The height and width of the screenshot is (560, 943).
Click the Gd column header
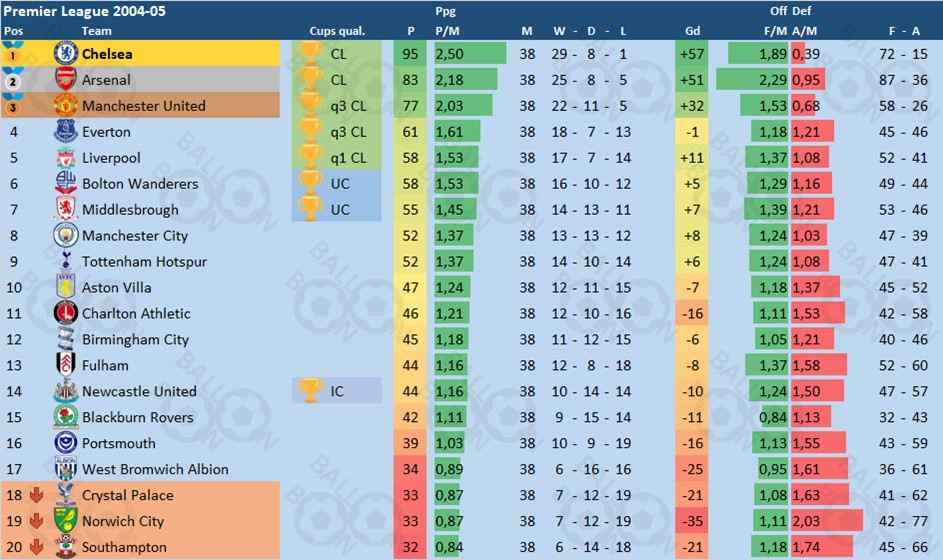tap(692, 31)
